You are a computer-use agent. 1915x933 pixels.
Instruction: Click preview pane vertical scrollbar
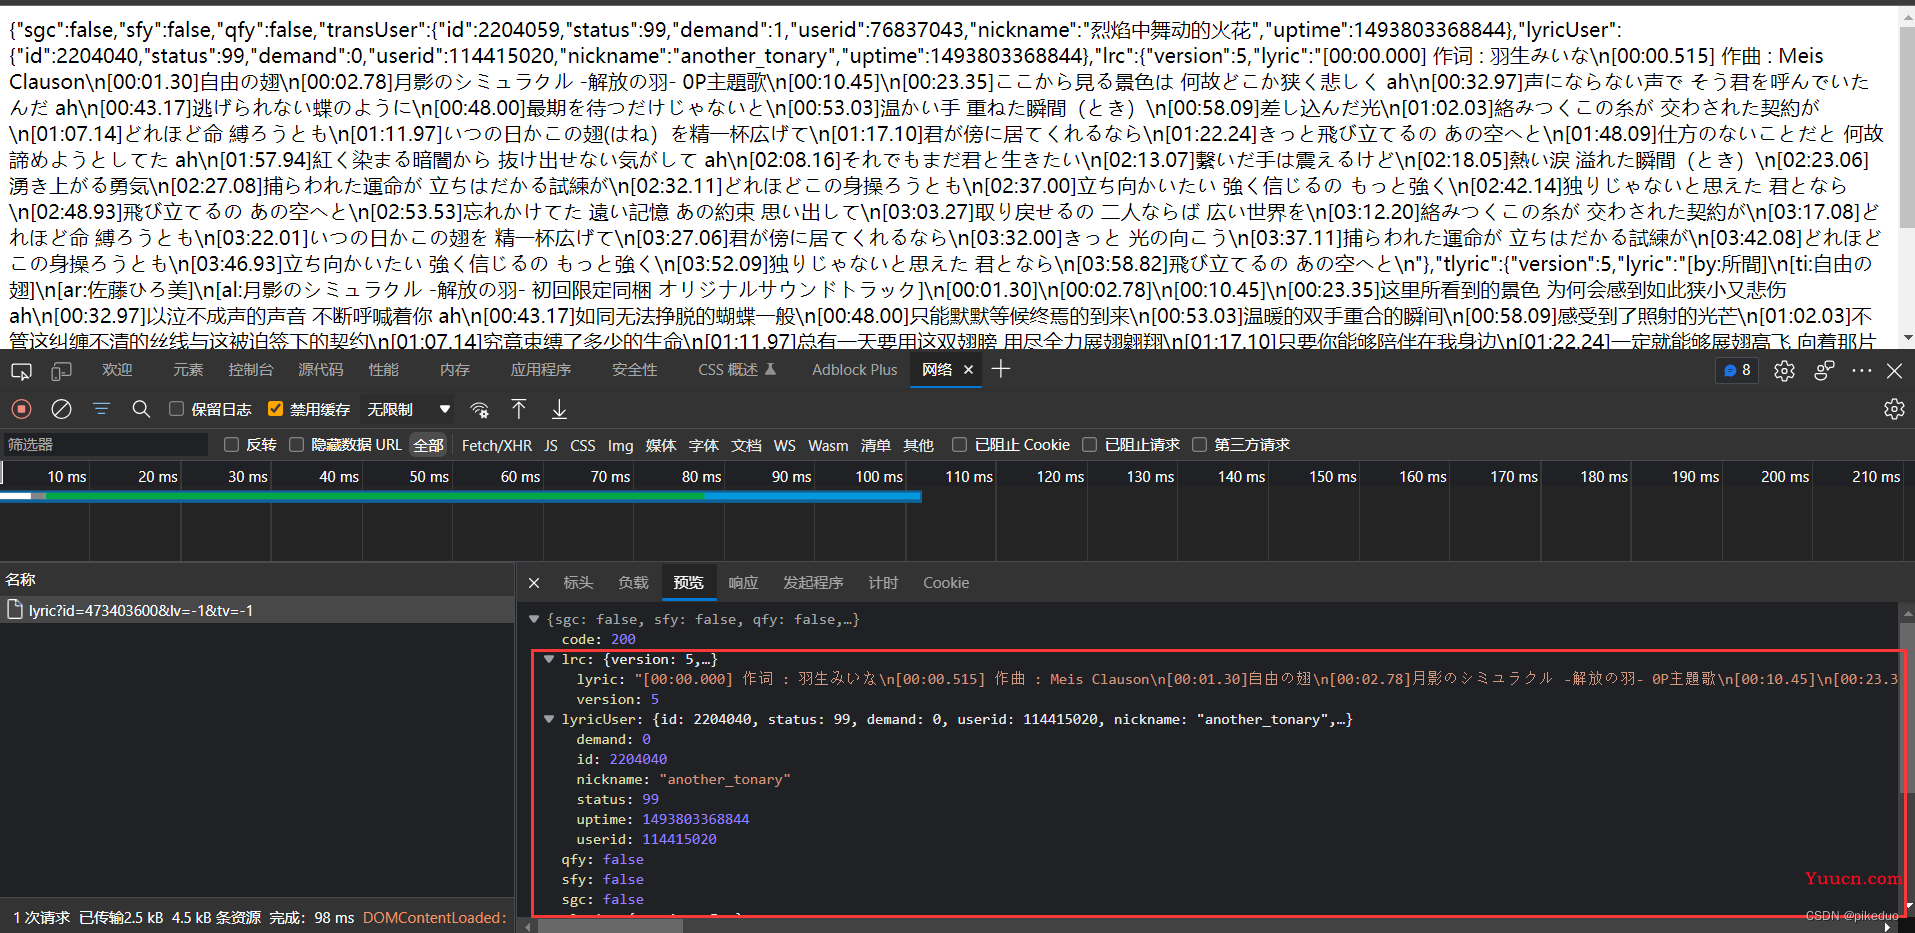click(1907, 706)
